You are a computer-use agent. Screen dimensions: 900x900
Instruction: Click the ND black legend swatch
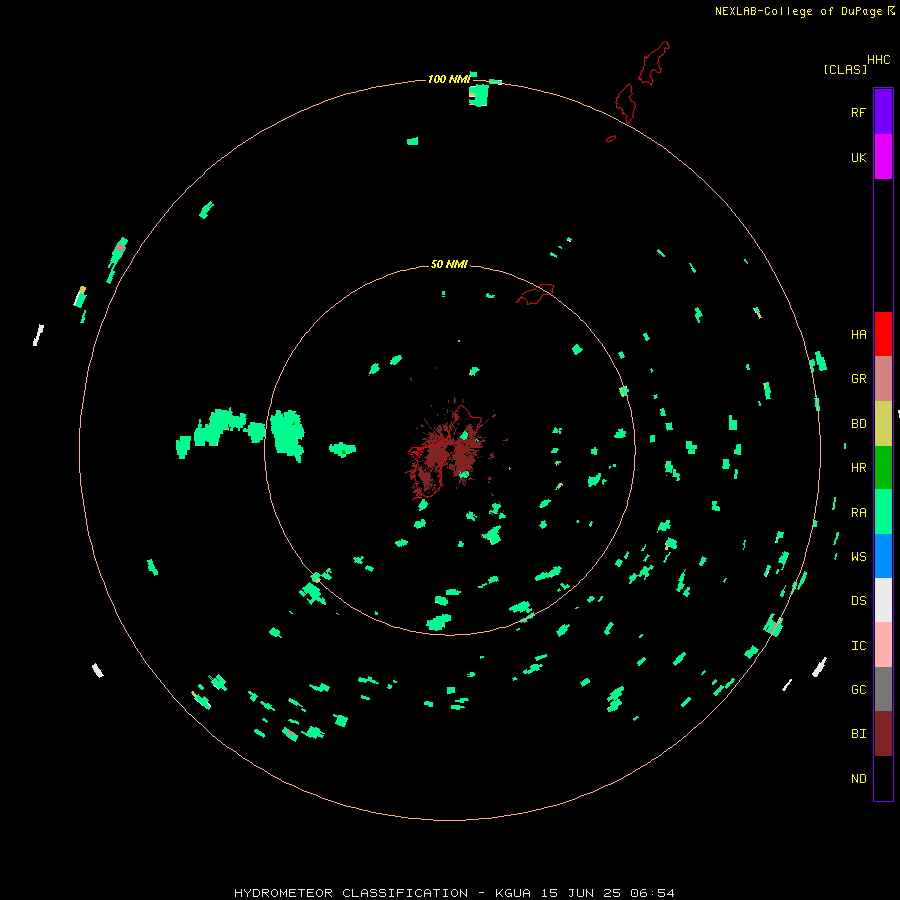pos(883,778)
